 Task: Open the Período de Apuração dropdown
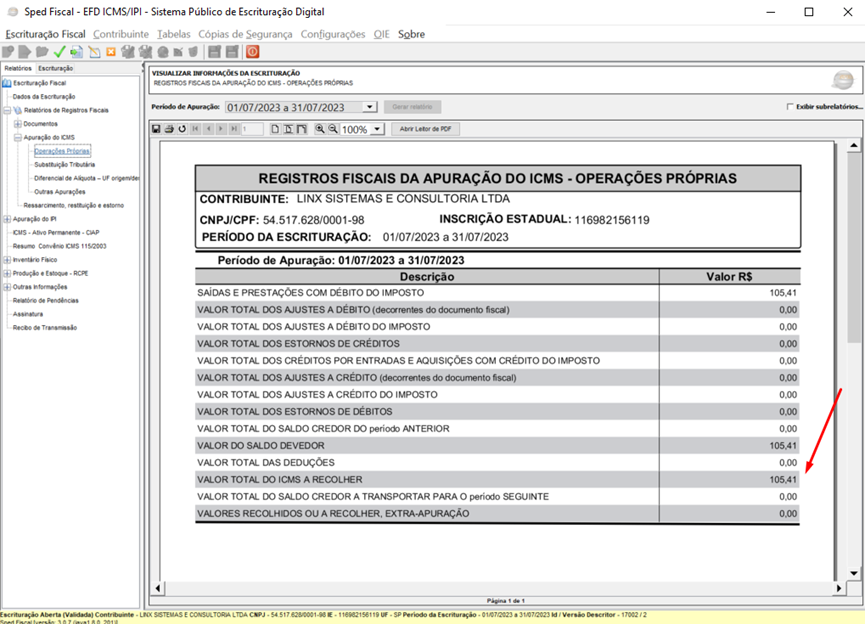click(x=369, y=107)
